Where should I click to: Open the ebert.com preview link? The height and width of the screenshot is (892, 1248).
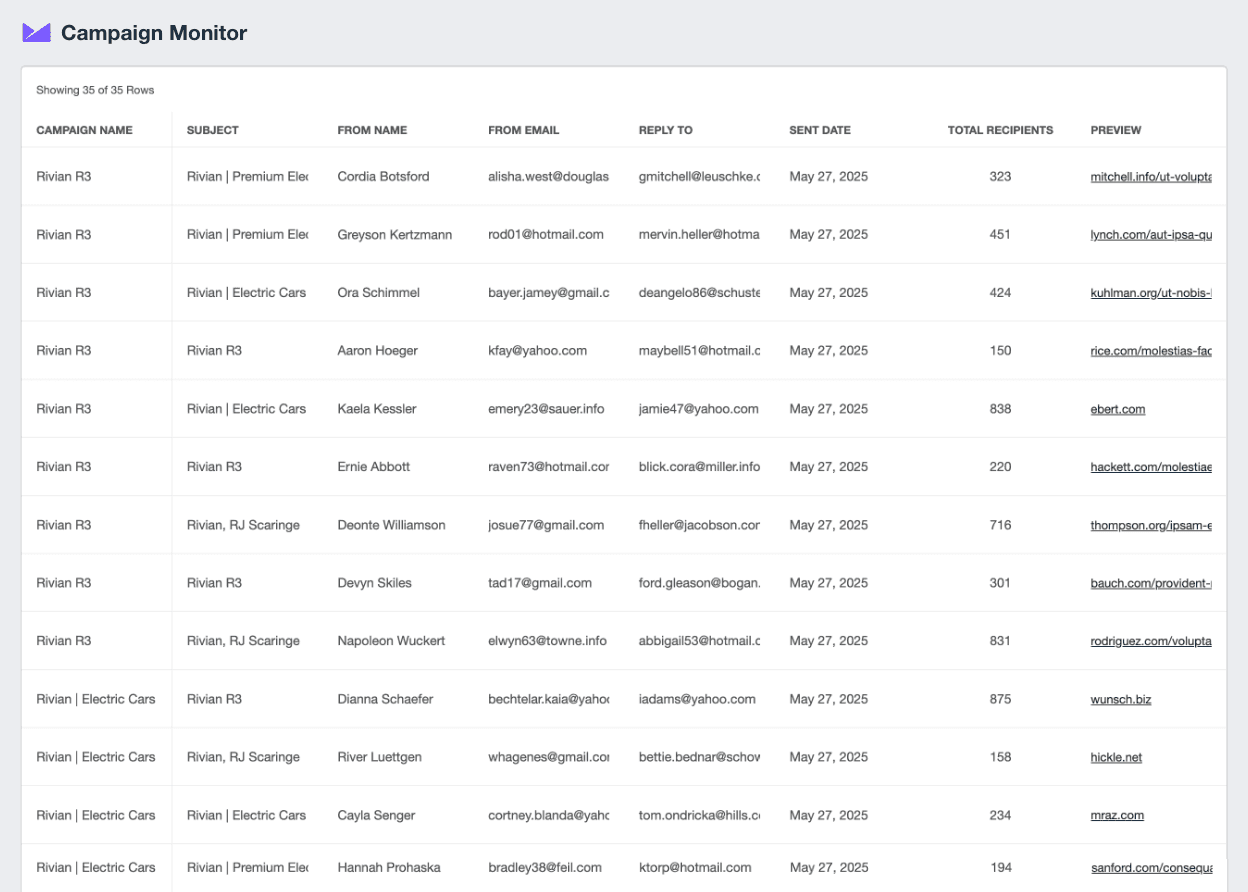[1117, 408]
